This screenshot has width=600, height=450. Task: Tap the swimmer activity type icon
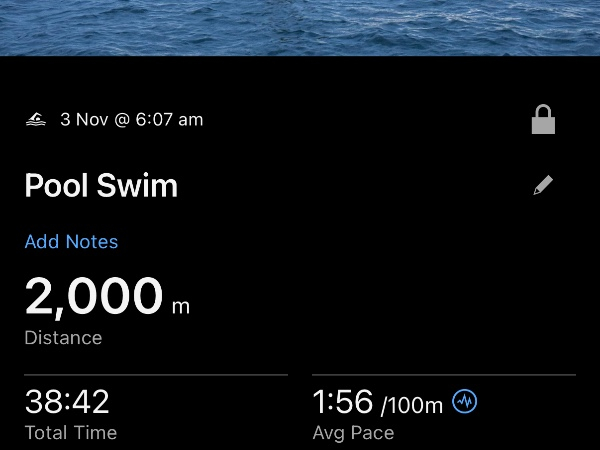(x=36, y=120)
